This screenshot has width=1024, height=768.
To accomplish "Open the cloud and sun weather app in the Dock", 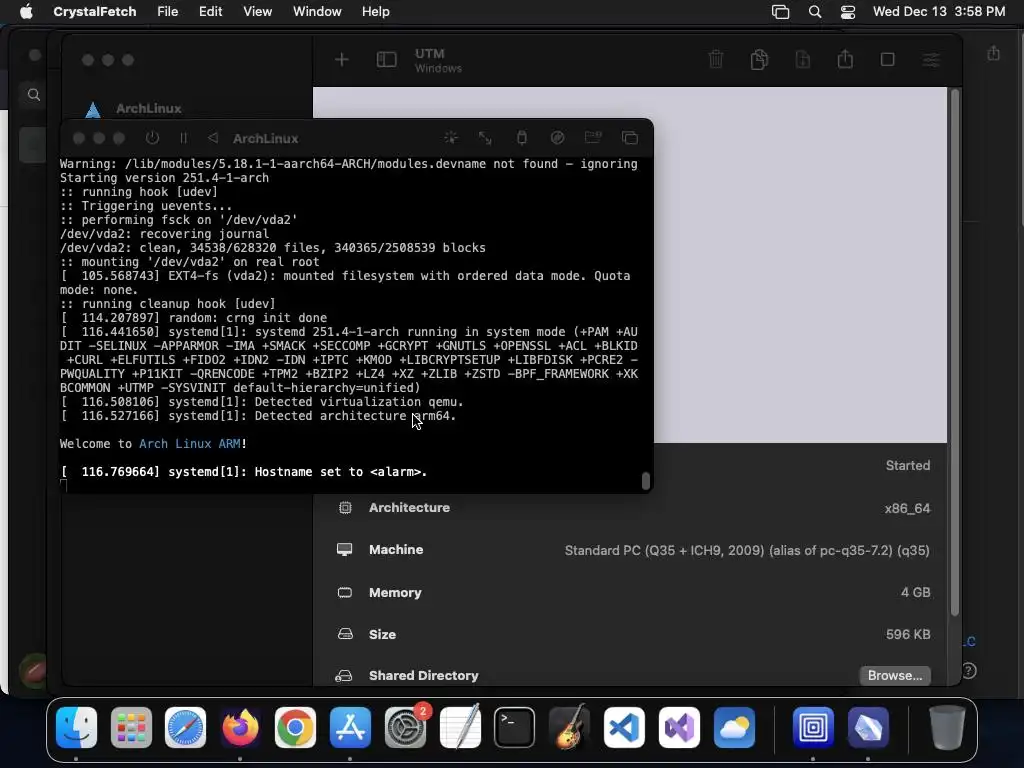I will (734, 727).
